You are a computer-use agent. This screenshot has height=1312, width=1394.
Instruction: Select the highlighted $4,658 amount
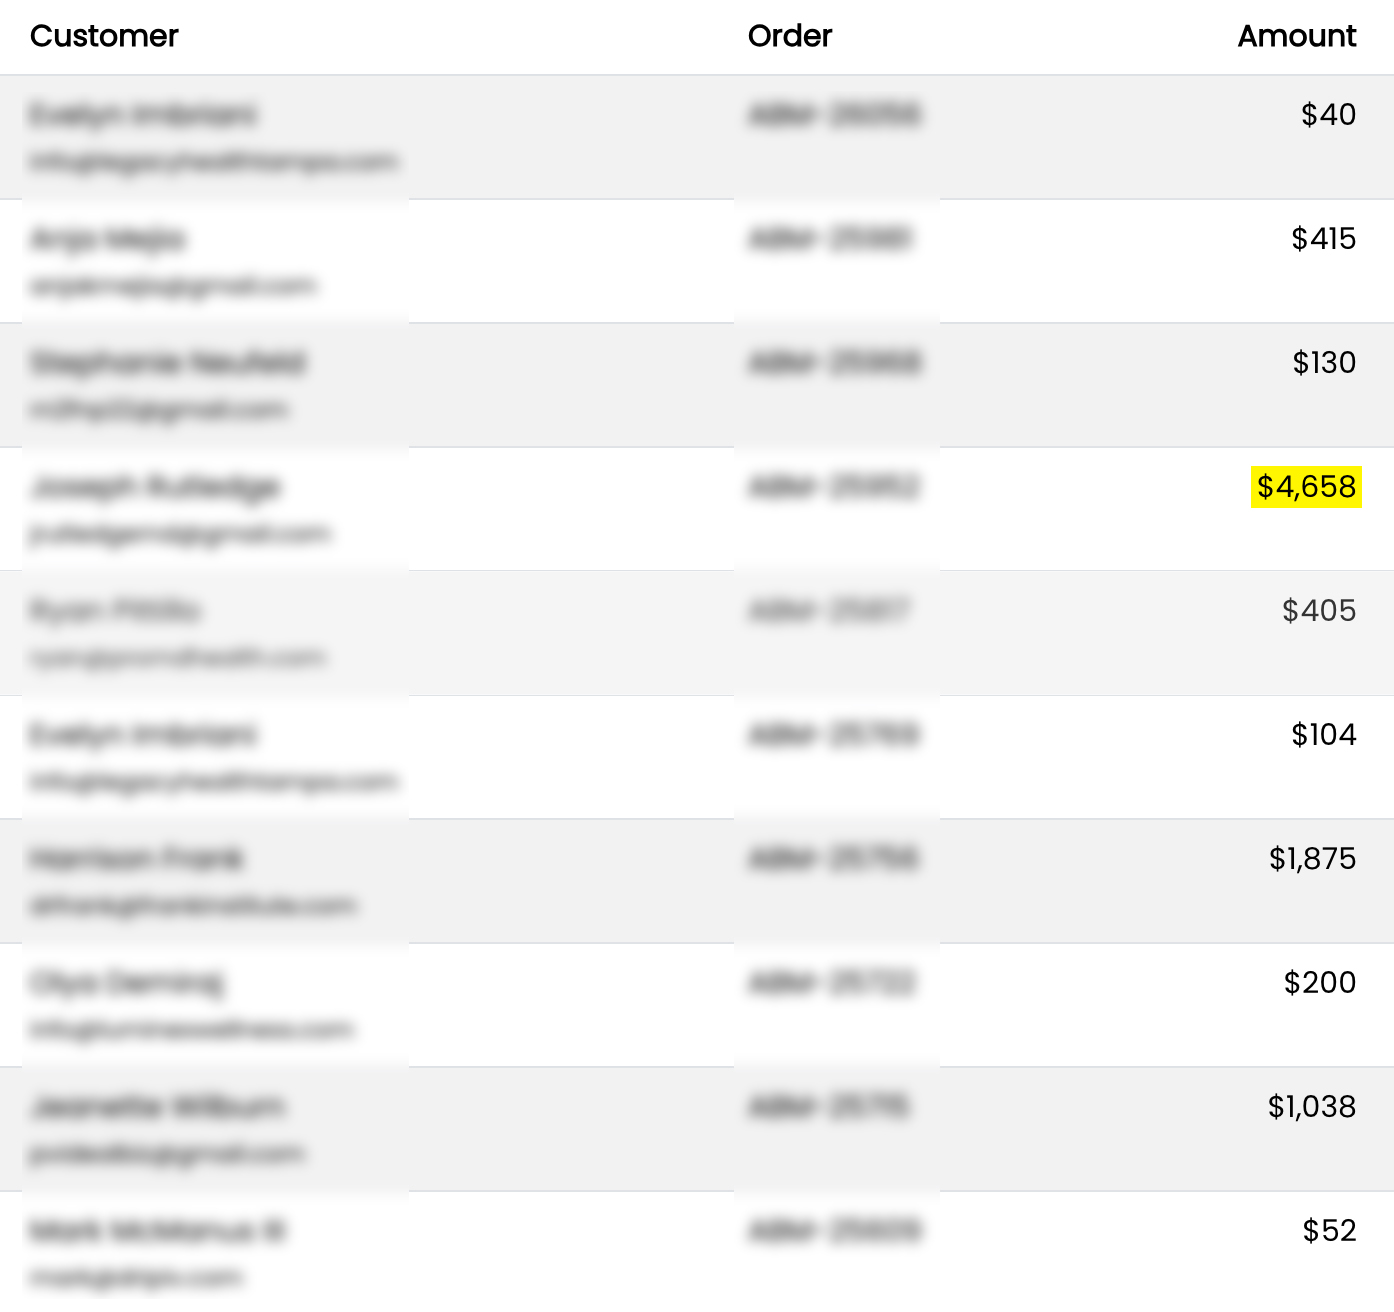click(1306, 487)
